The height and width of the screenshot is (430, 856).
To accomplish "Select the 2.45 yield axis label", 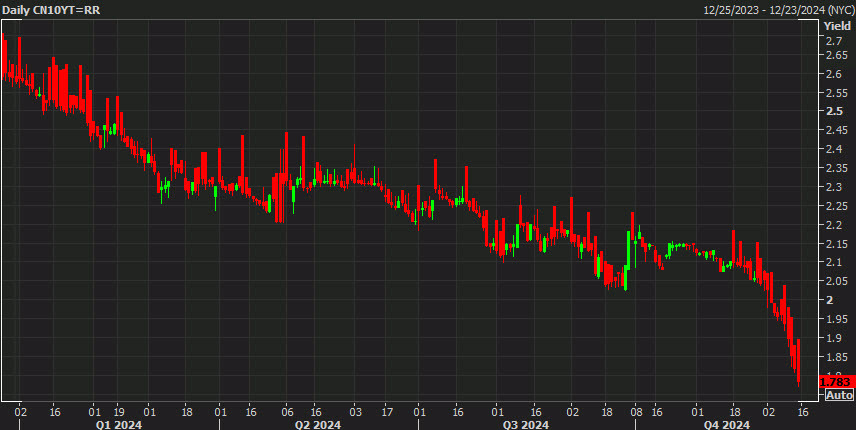I will pyautogui.click(x=837, y=130).
